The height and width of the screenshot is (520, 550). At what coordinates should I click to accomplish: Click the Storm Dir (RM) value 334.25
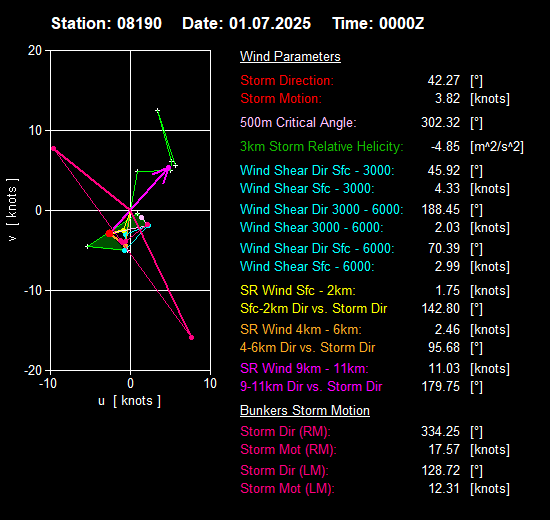coord(441,431)
